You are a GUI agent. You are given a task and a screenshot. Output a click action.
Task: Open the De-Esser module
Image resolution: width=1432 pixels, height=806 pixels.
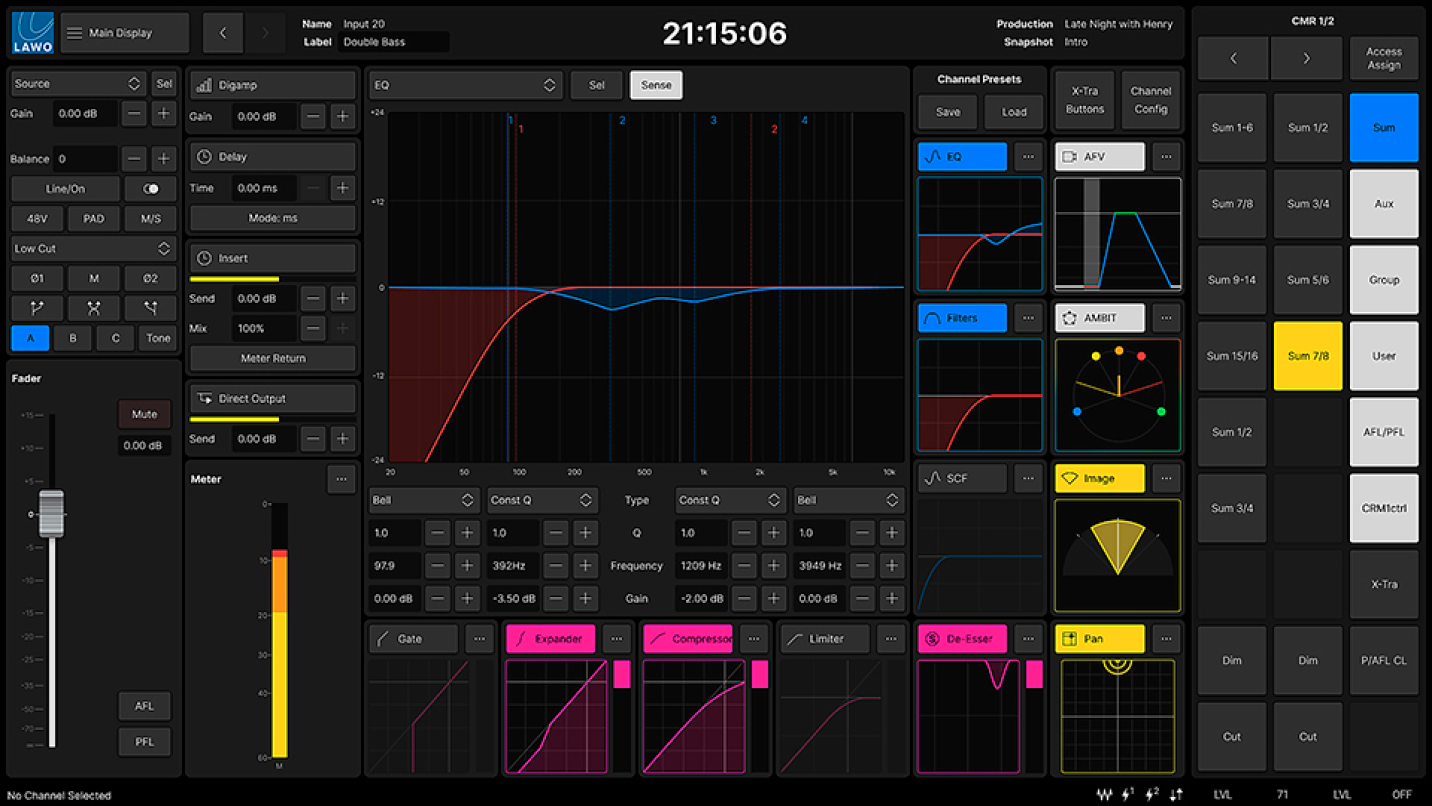click(x=961, y=639)
